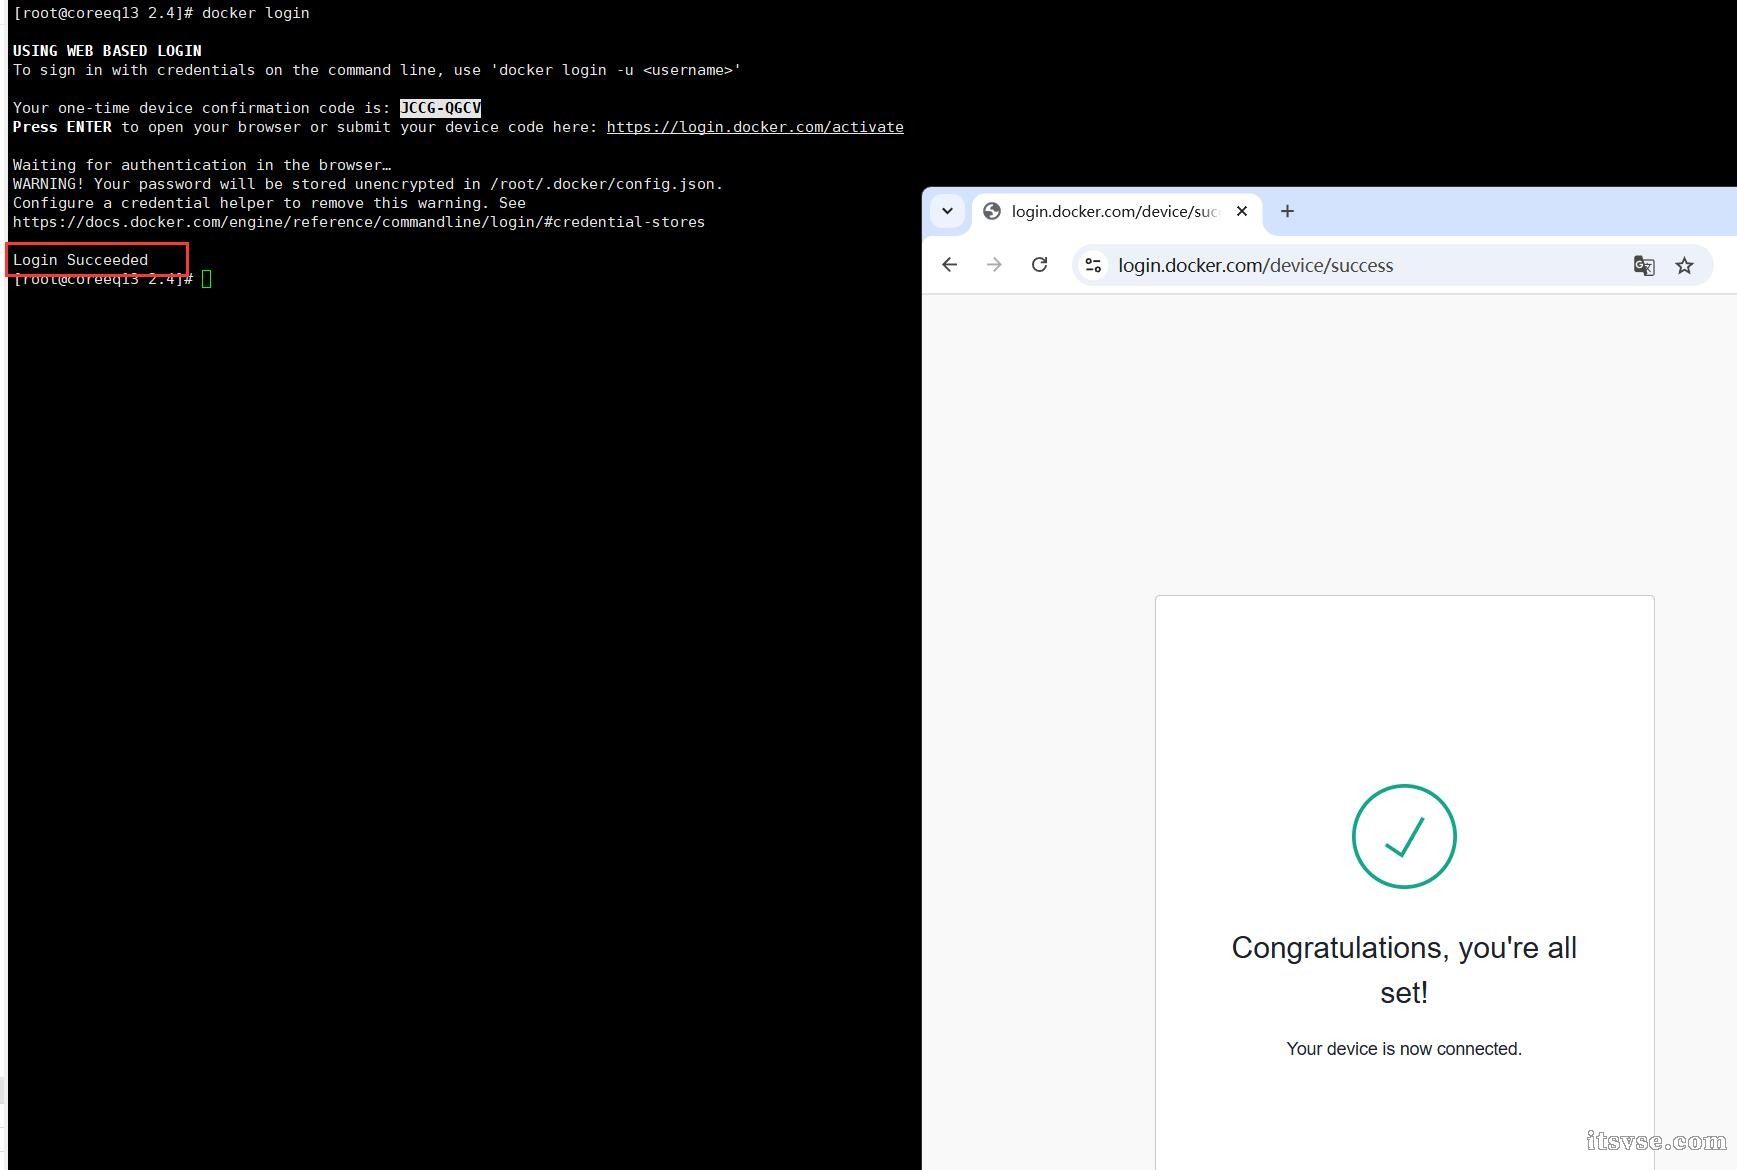Close the login.docker.com tab
Image resolution: width=1737 pixels, height=1170 pixels.
1242,211
